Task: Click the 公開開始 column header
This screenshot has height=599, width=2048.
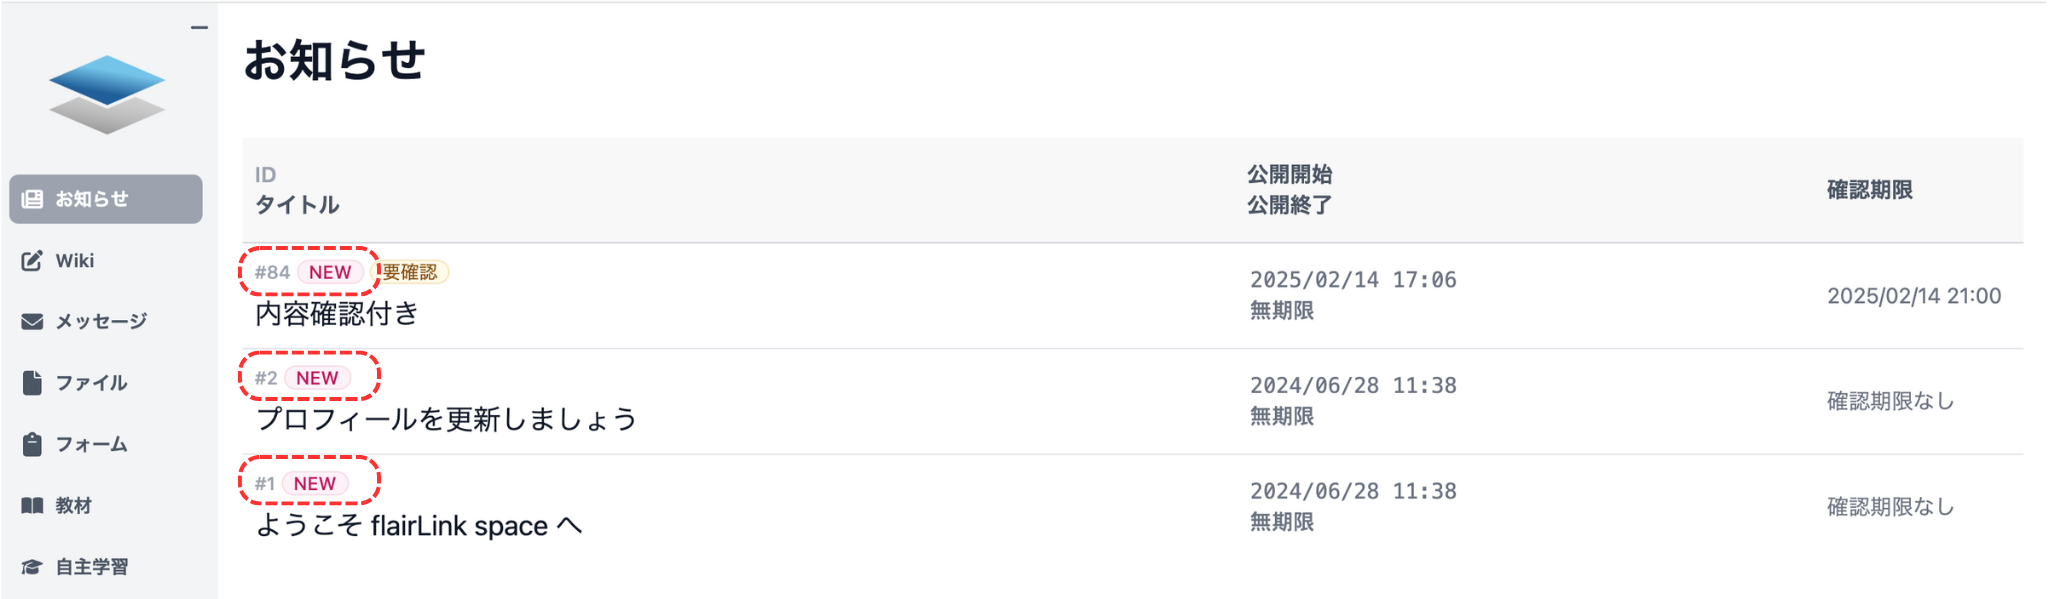Action: pos(1289,175)
